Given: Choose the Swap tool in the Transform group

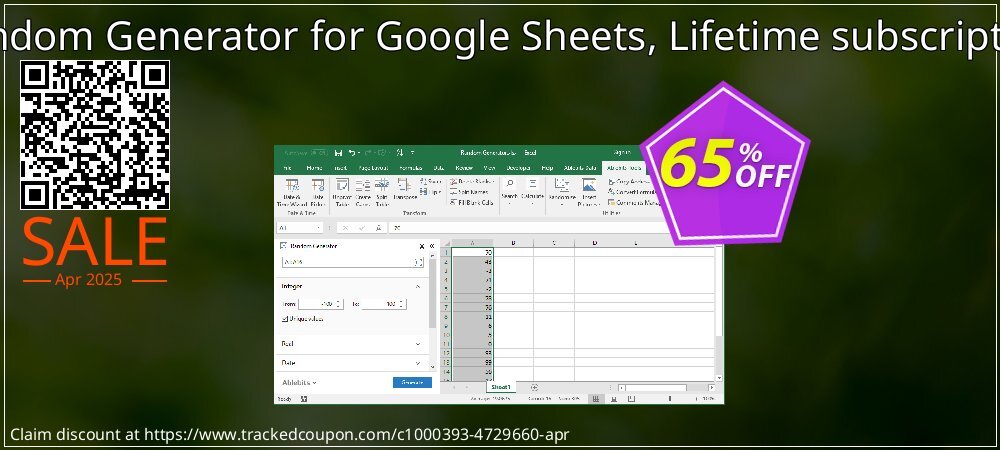Looking at the screenshot, I should click(x=431, y=182).
